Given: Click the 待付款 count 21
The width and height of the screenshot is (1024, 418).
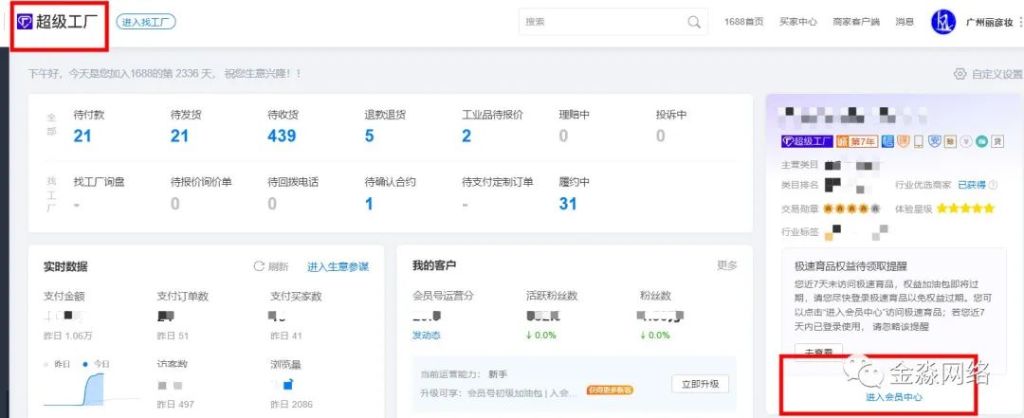Looking at the screenshot, I should [82, 136].
